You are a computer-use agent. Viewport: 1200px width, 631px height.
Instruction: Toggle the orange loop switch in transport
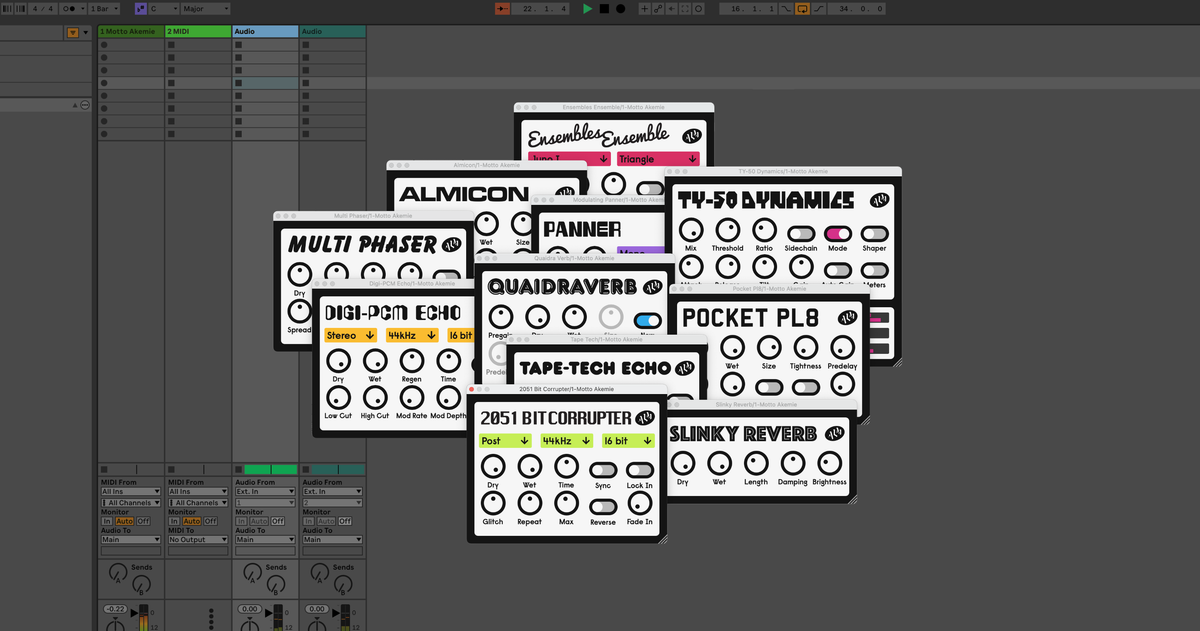click(803, 8)
